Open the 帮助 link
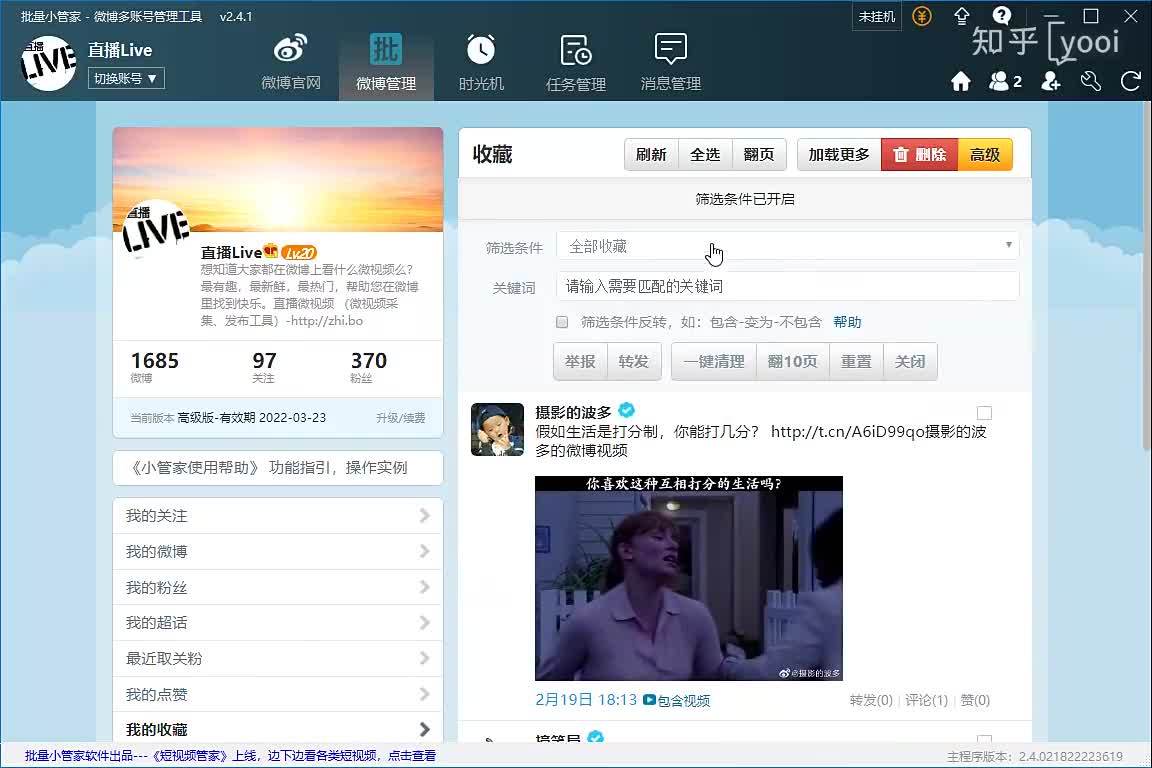Screen dimensions: 1152x768 847,322
